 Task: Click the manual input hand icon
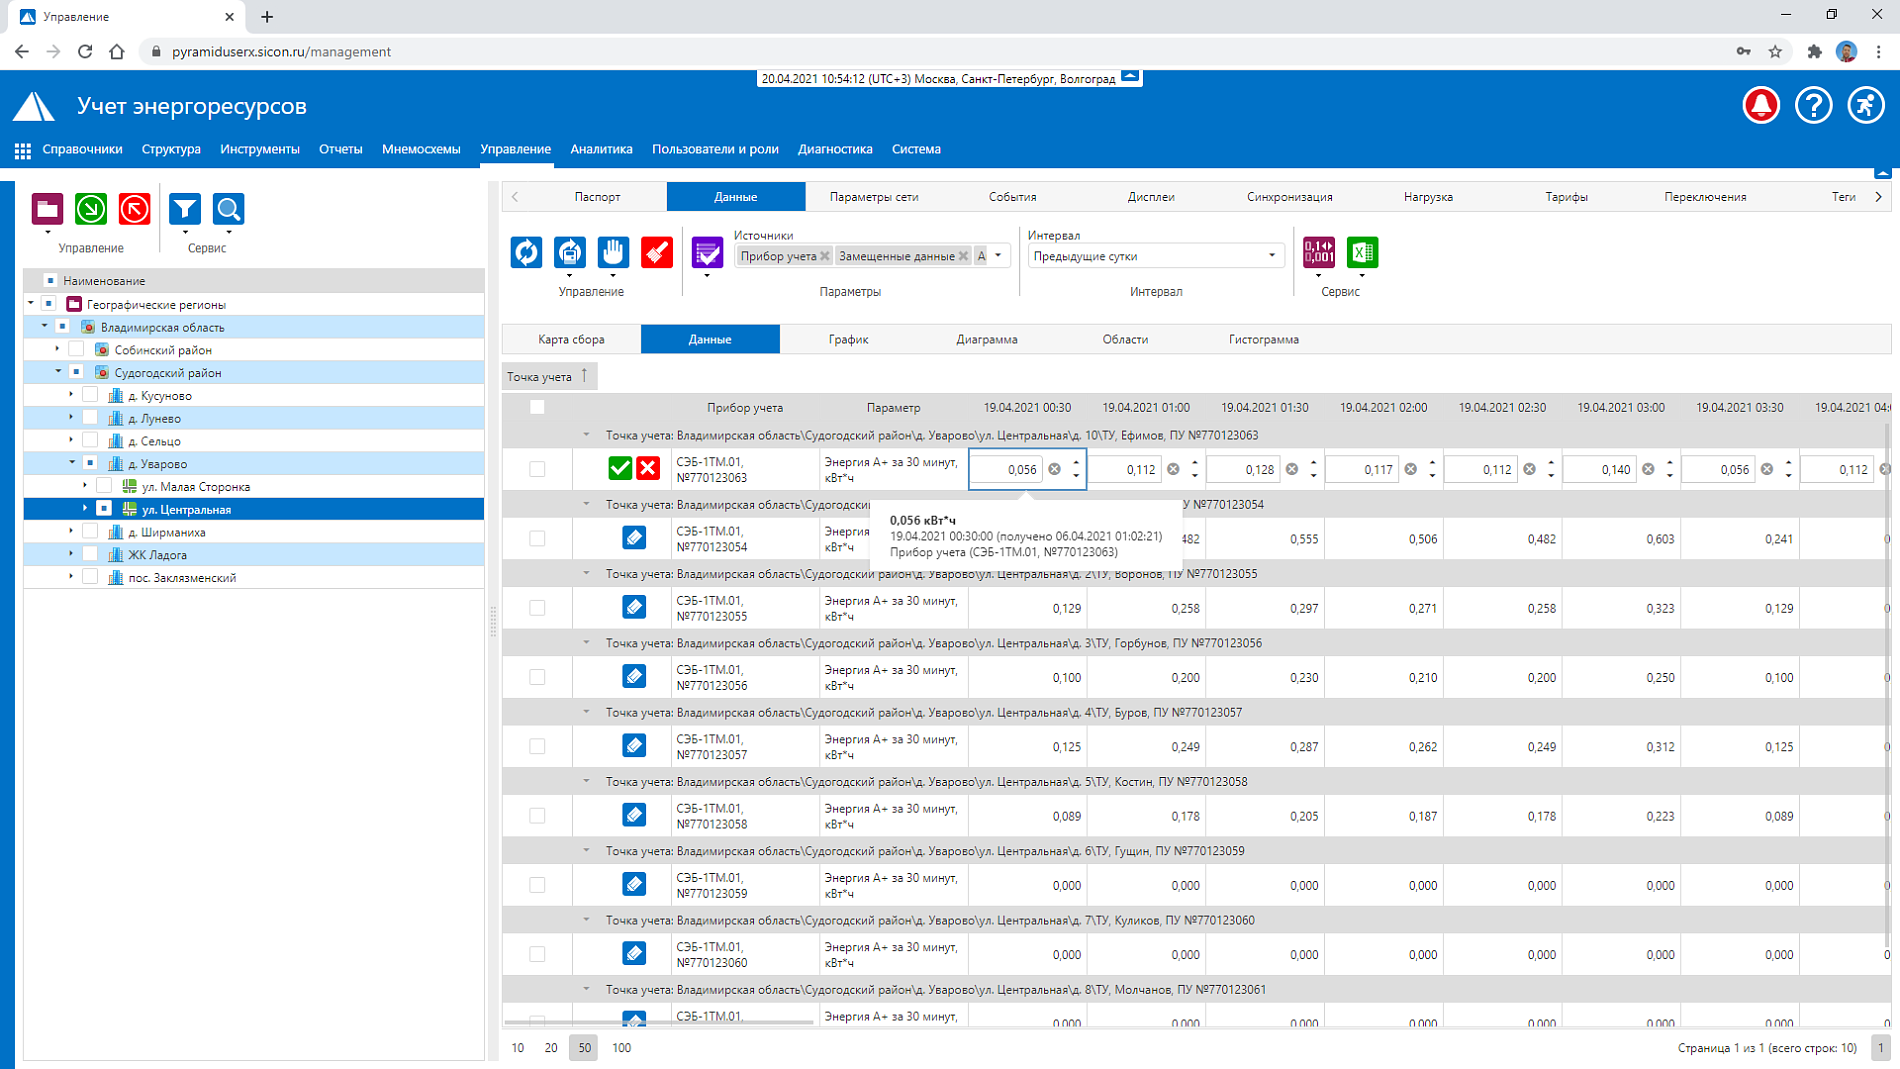[613, 253]
